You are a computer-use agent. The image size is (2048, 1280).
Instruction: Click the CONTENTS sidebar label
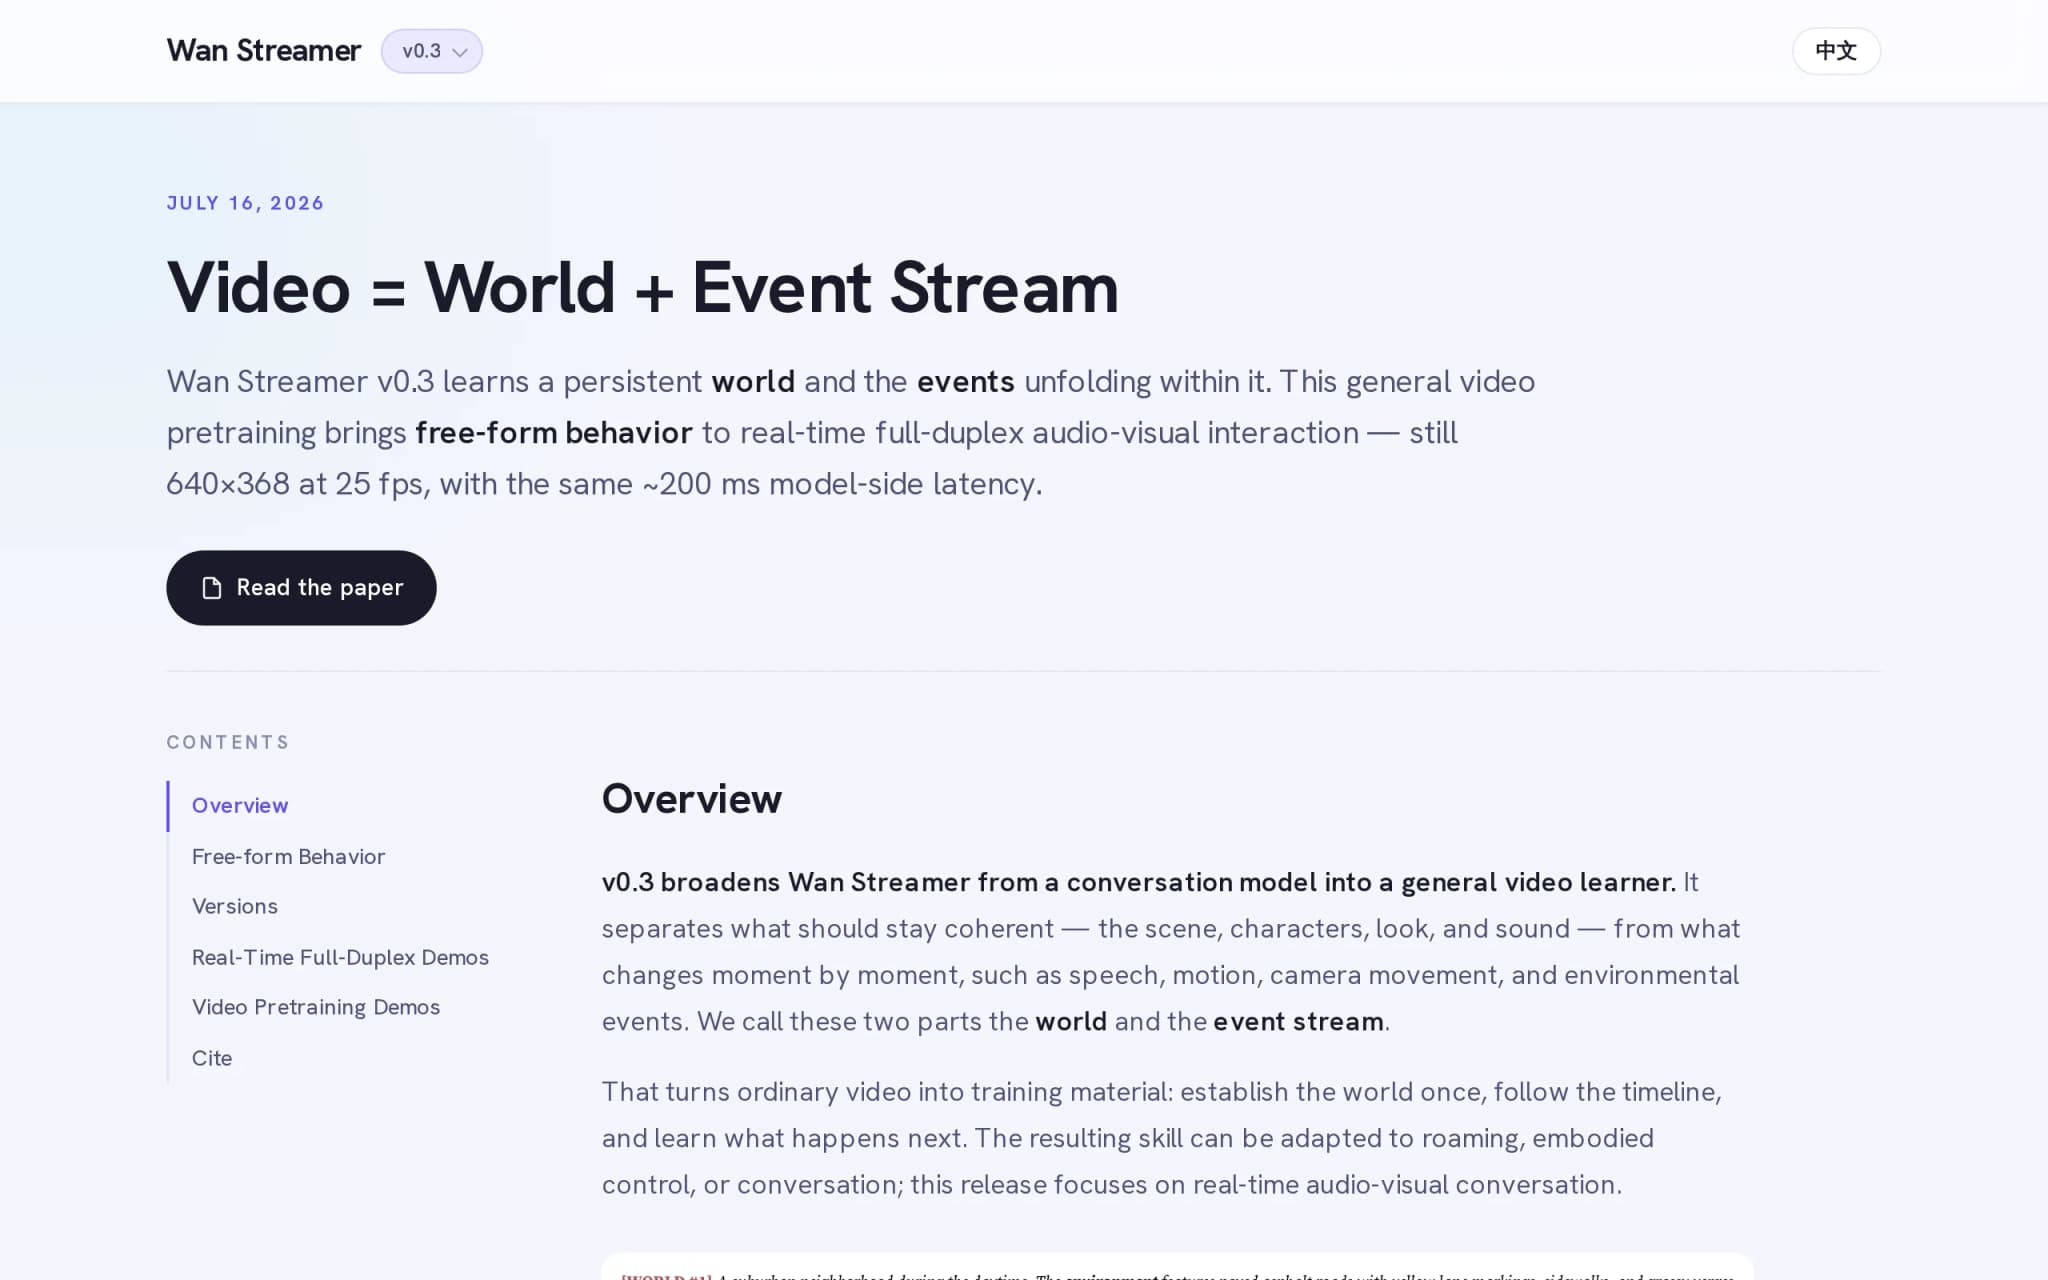[228, 742]
